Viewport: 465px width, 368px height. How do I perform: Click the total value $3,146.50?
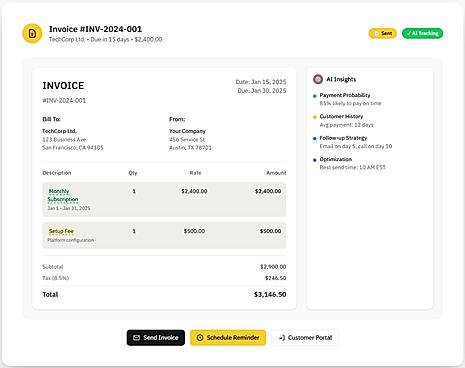click(x=270, y=294)
